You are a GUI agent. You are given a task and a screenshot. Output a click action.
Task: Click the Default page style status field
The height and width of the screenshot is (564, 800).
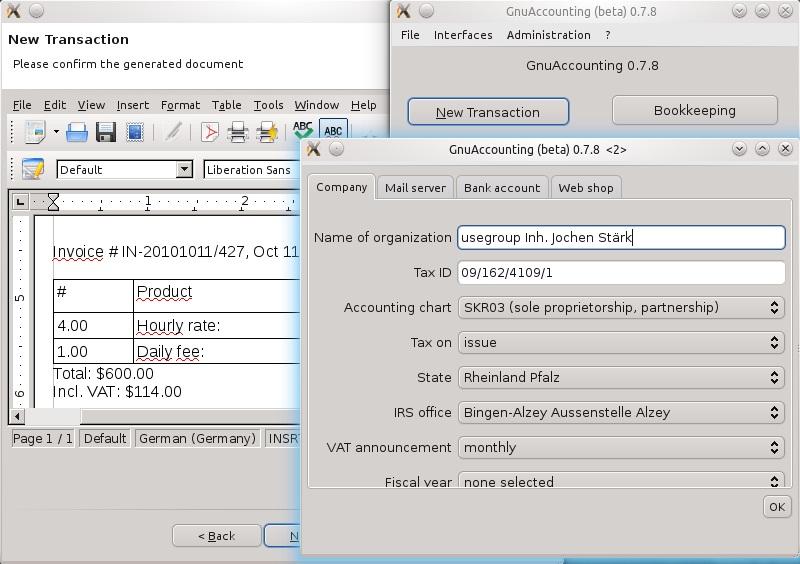pos(105,438)
